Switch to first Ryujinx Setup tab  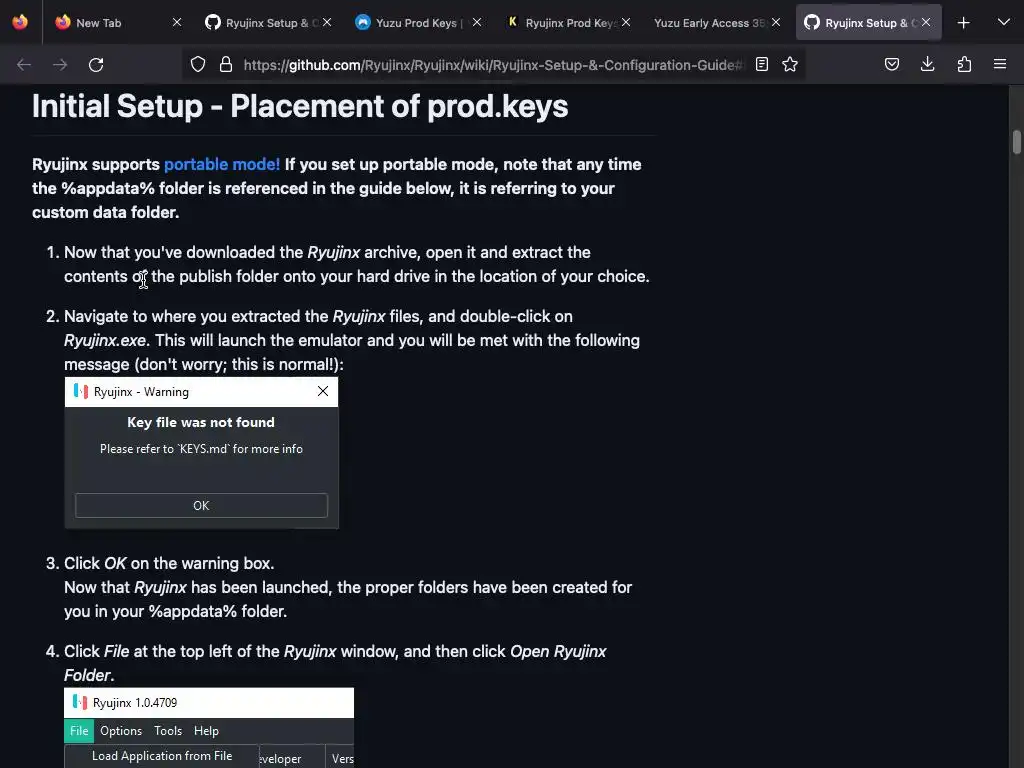268,22
